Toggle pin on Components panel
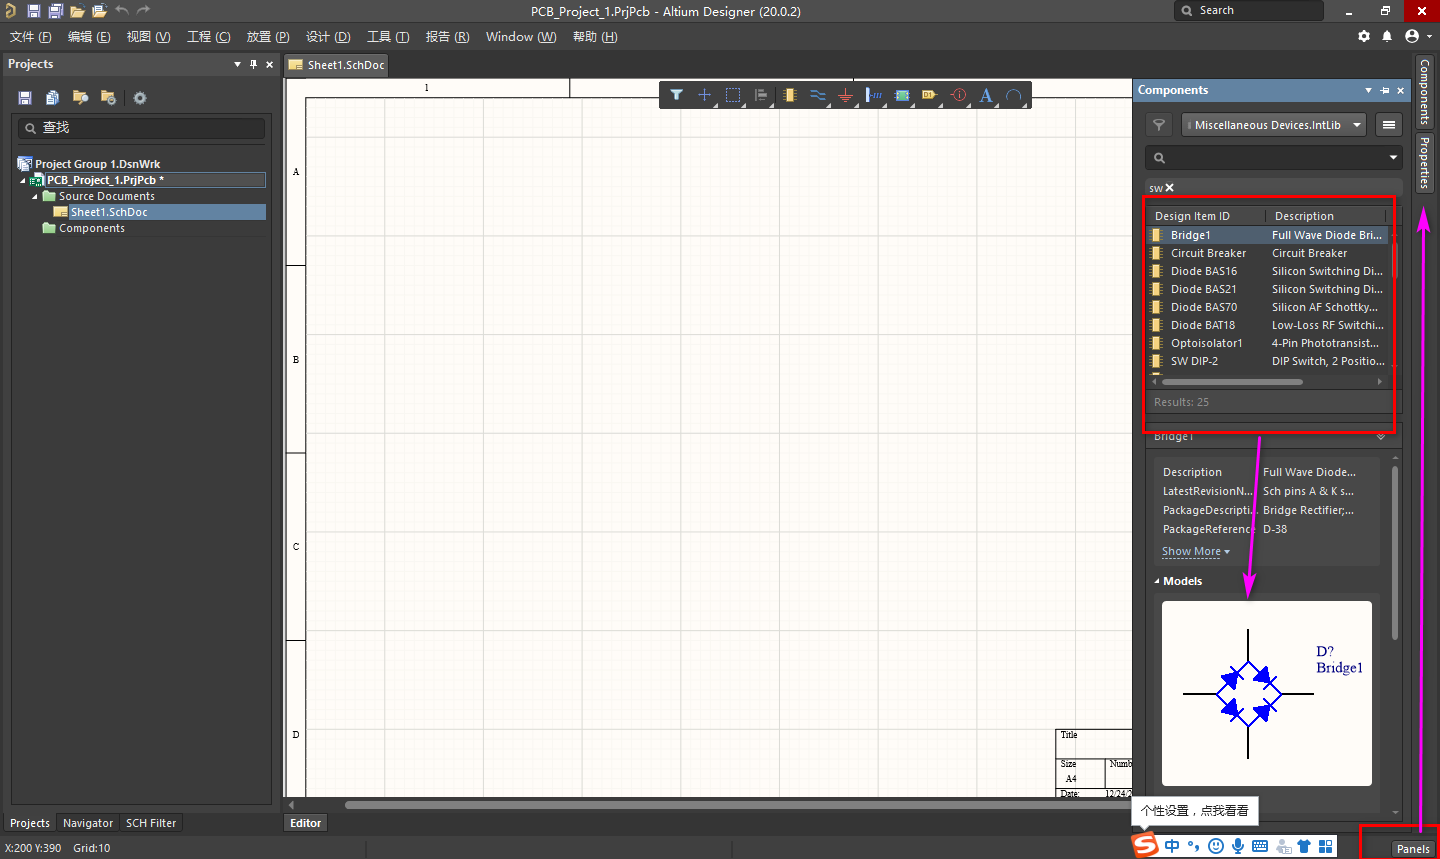 pos(1385,90)
